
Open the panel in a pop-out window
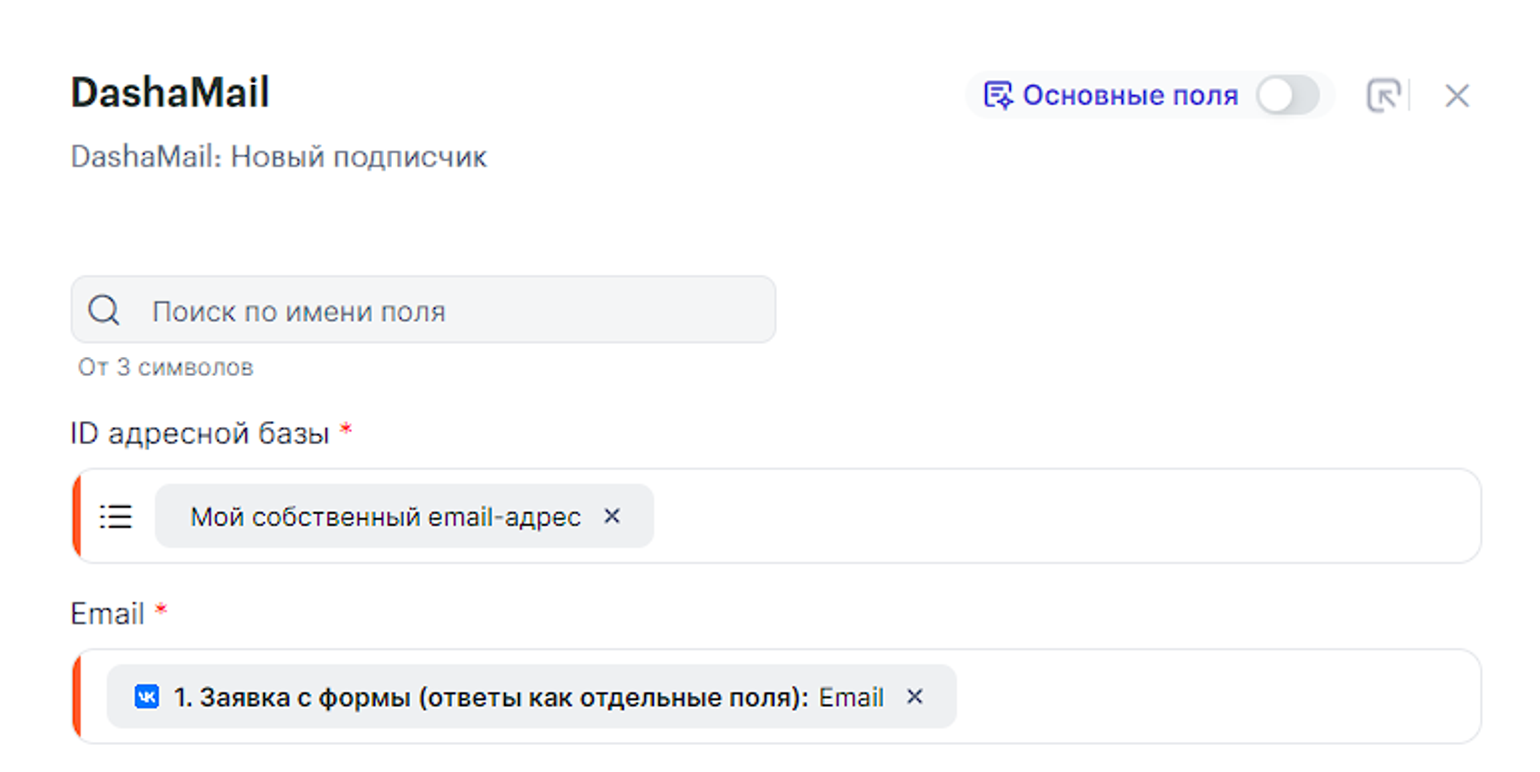[1383, 96]
